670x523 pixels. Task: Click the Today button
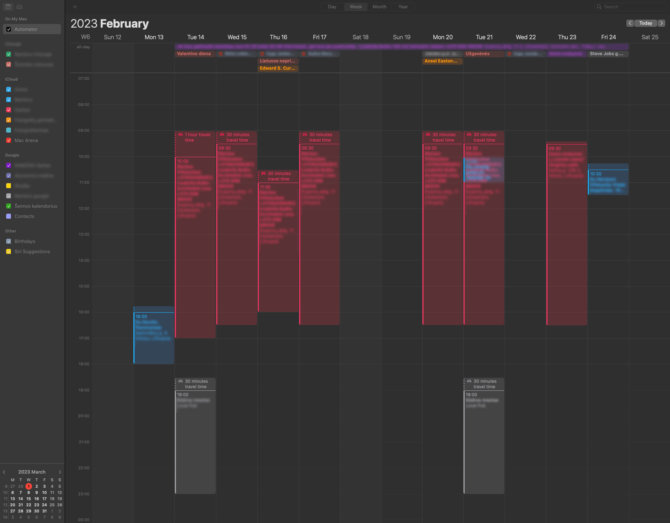click(646, 22)
